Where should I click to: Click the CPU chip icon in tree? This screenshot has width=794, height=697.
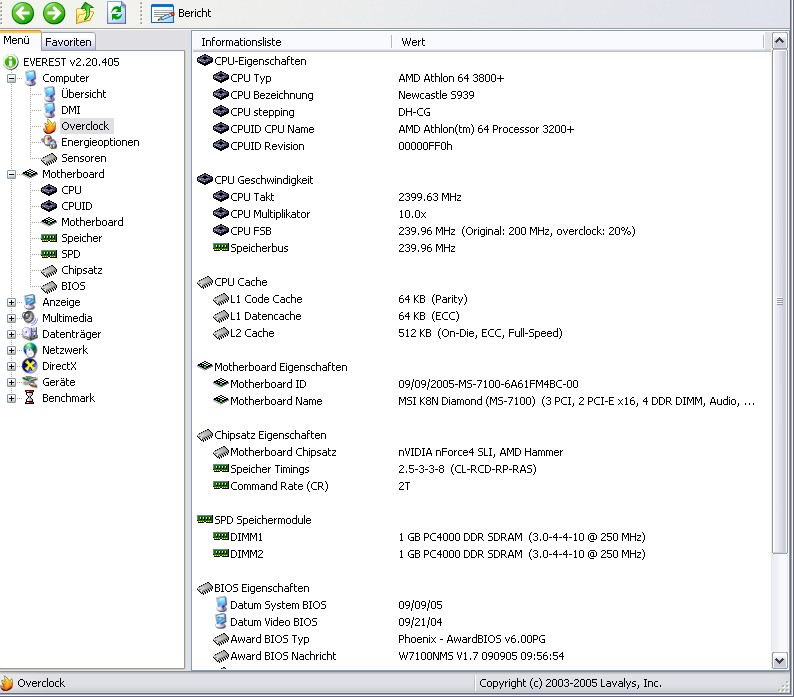click(49, 190)
